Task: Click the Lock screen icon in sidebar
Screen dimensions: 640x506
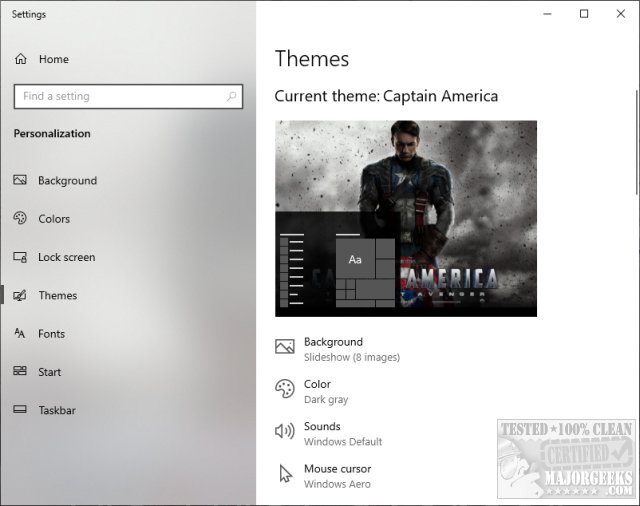Action: pos(20,257)
